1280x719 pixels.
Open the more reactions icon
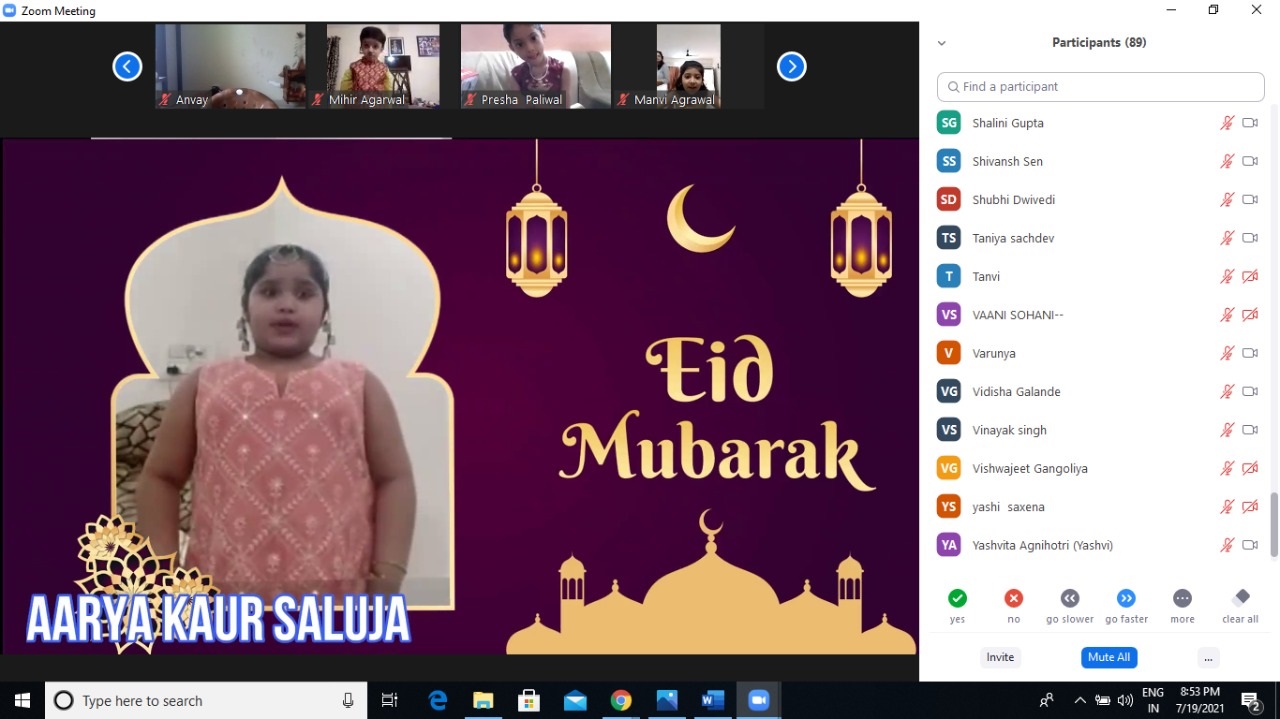click(x=1182, y=598)
